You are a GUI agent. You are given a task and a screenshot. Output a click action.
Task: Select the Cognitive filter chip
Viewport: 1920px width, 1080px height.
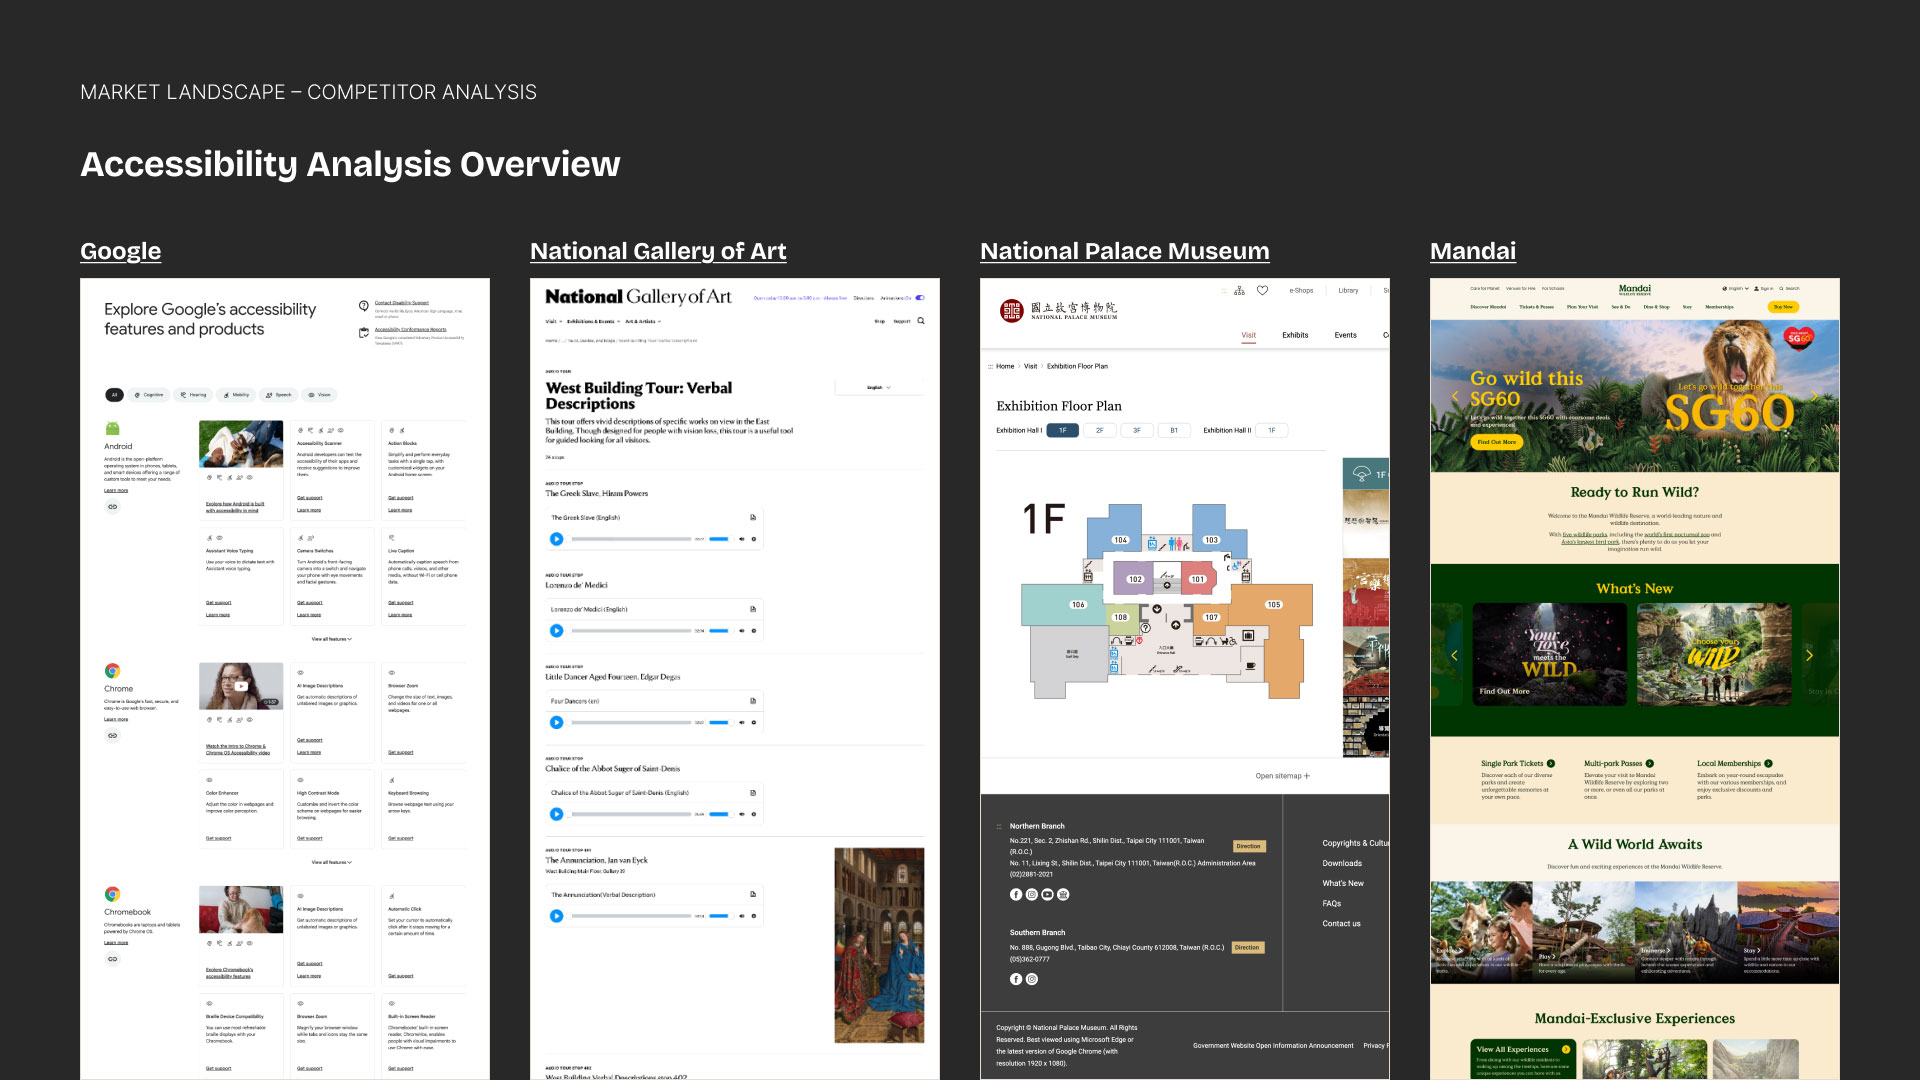coord(149,395)
